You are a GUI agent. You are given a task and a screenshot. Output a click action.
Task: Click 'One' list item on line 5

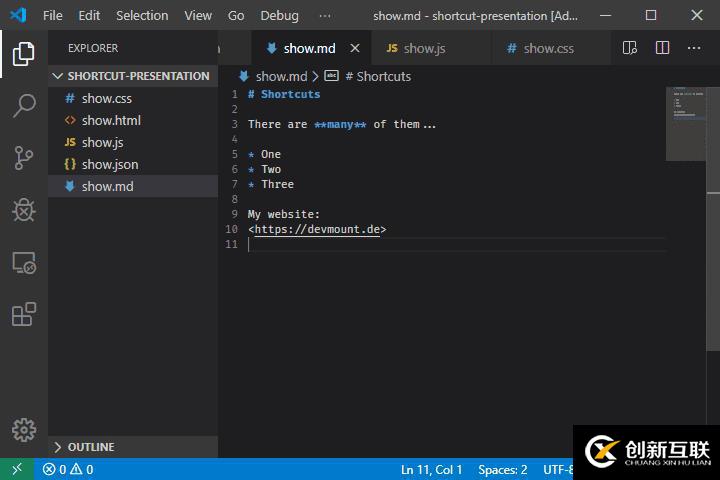(x=271, y=154)
